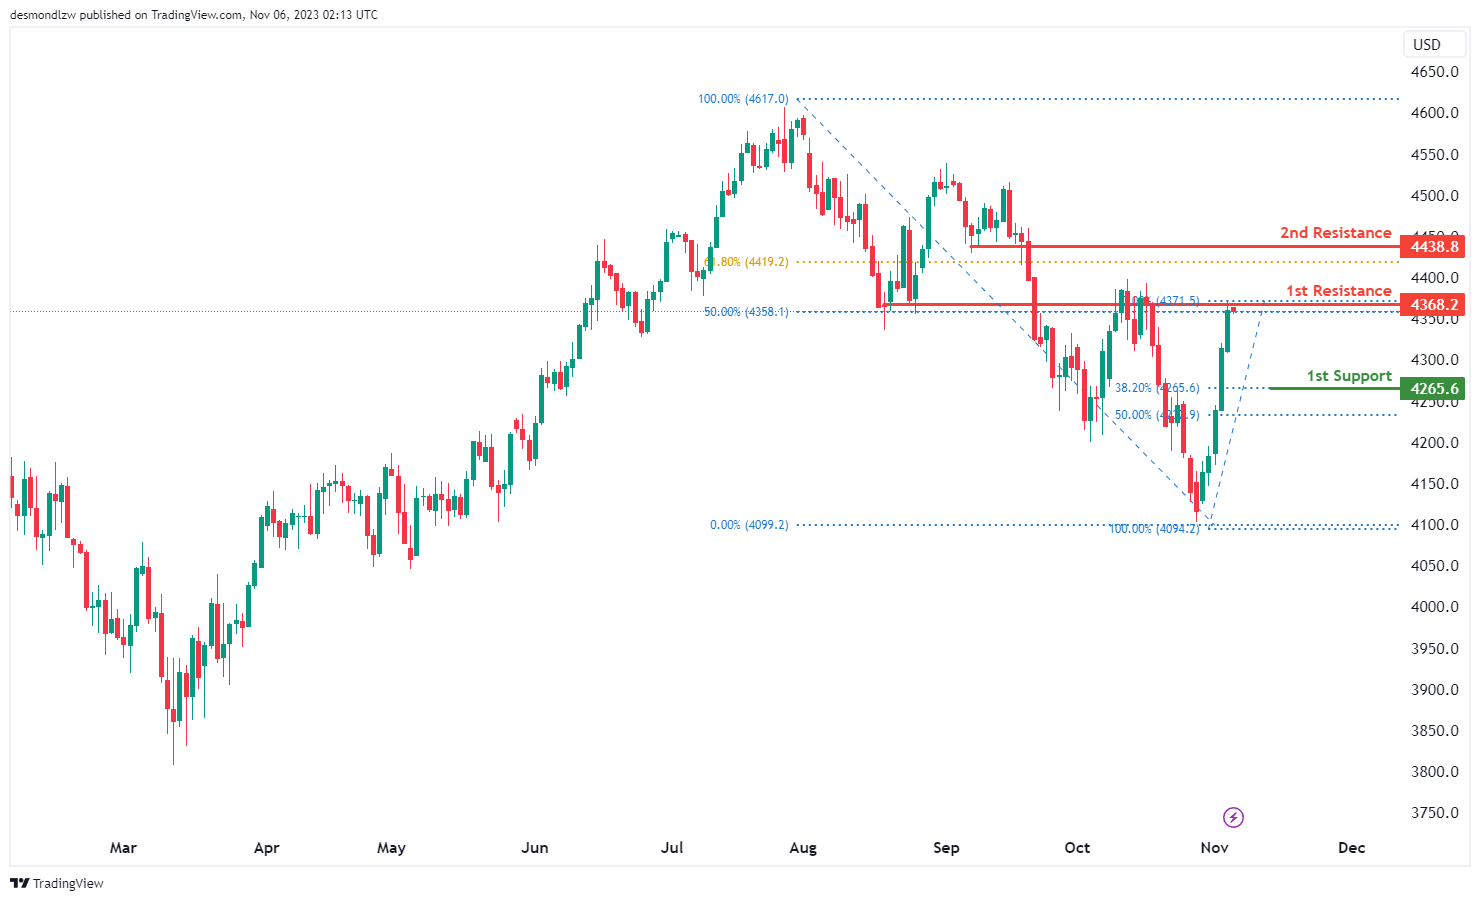This screenshot has width=1480, height=901.
Task: Click the 4600.0 price axis label
Action: tap(1434, 113)
